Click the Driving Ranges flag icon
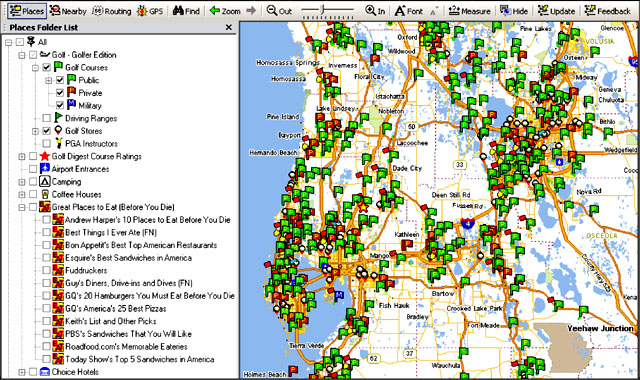This screenshot has width=640, height=380. coord(58,118)
